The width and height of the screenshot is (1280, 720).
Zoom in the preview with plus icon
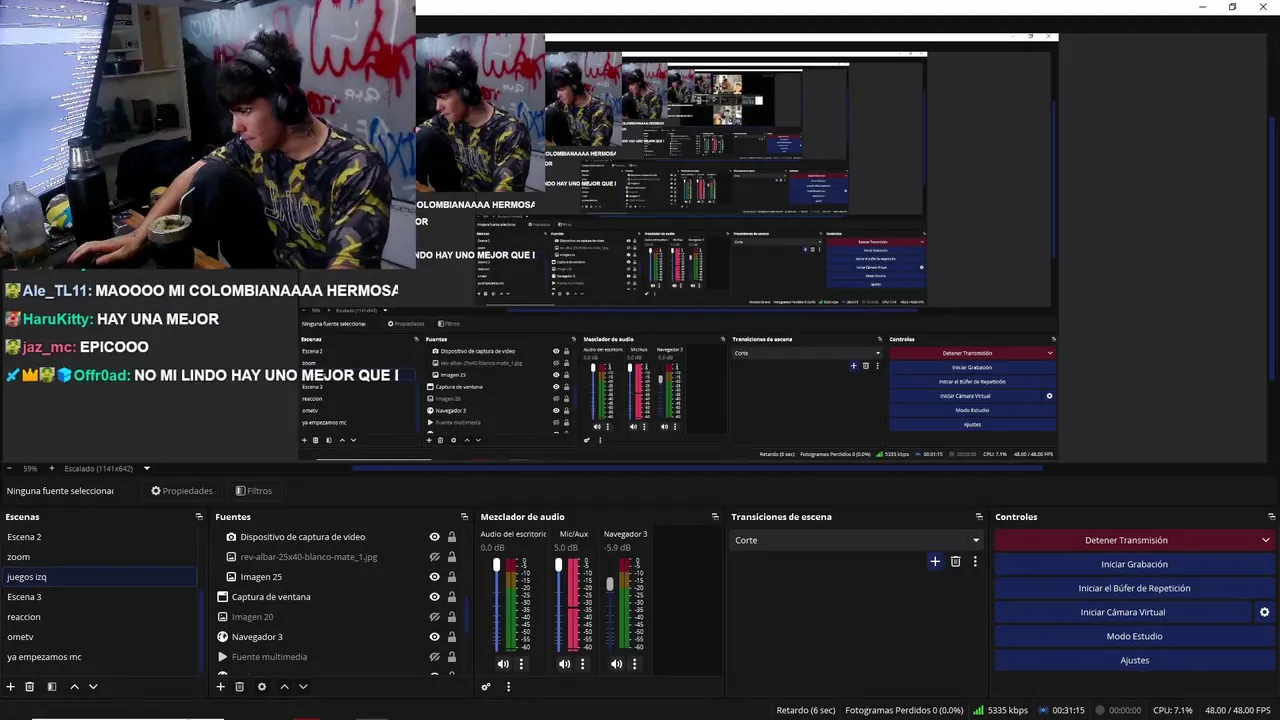click(x=54, y=468)
